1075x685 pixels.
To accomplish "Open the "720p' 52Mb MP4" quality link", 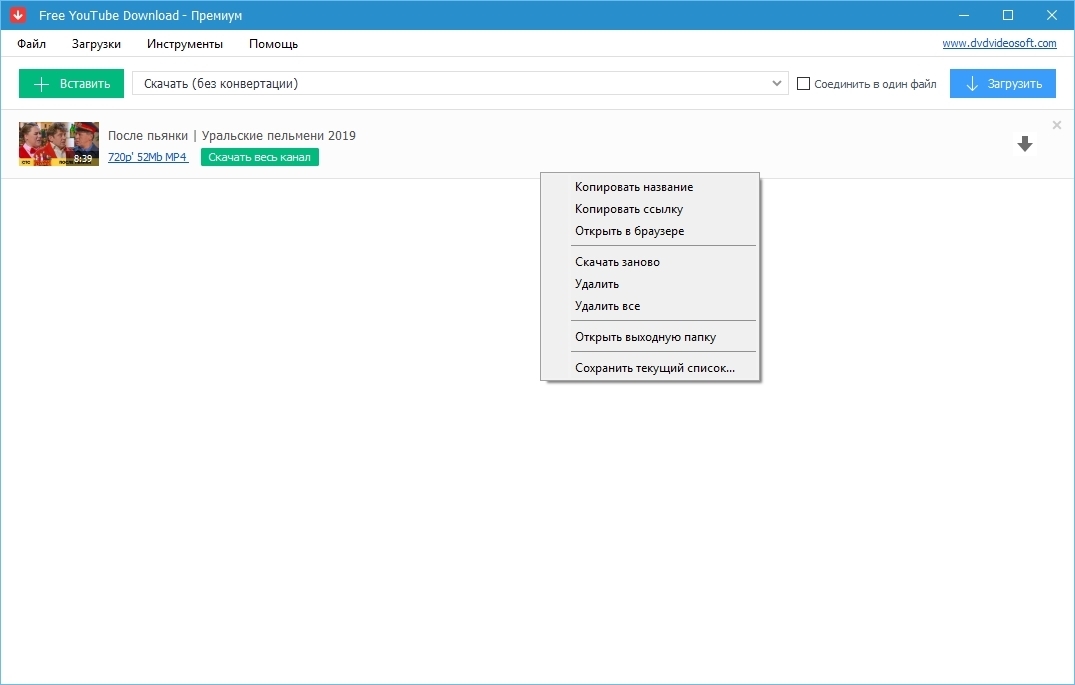I will pos(148,157).
